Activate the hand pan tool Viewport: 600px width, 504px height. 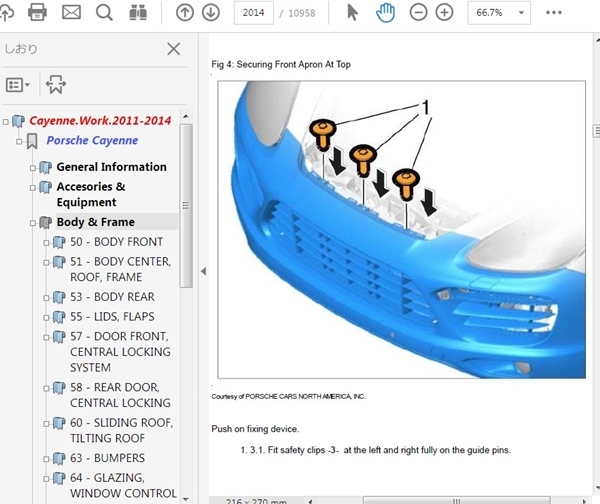pos(383,12)
